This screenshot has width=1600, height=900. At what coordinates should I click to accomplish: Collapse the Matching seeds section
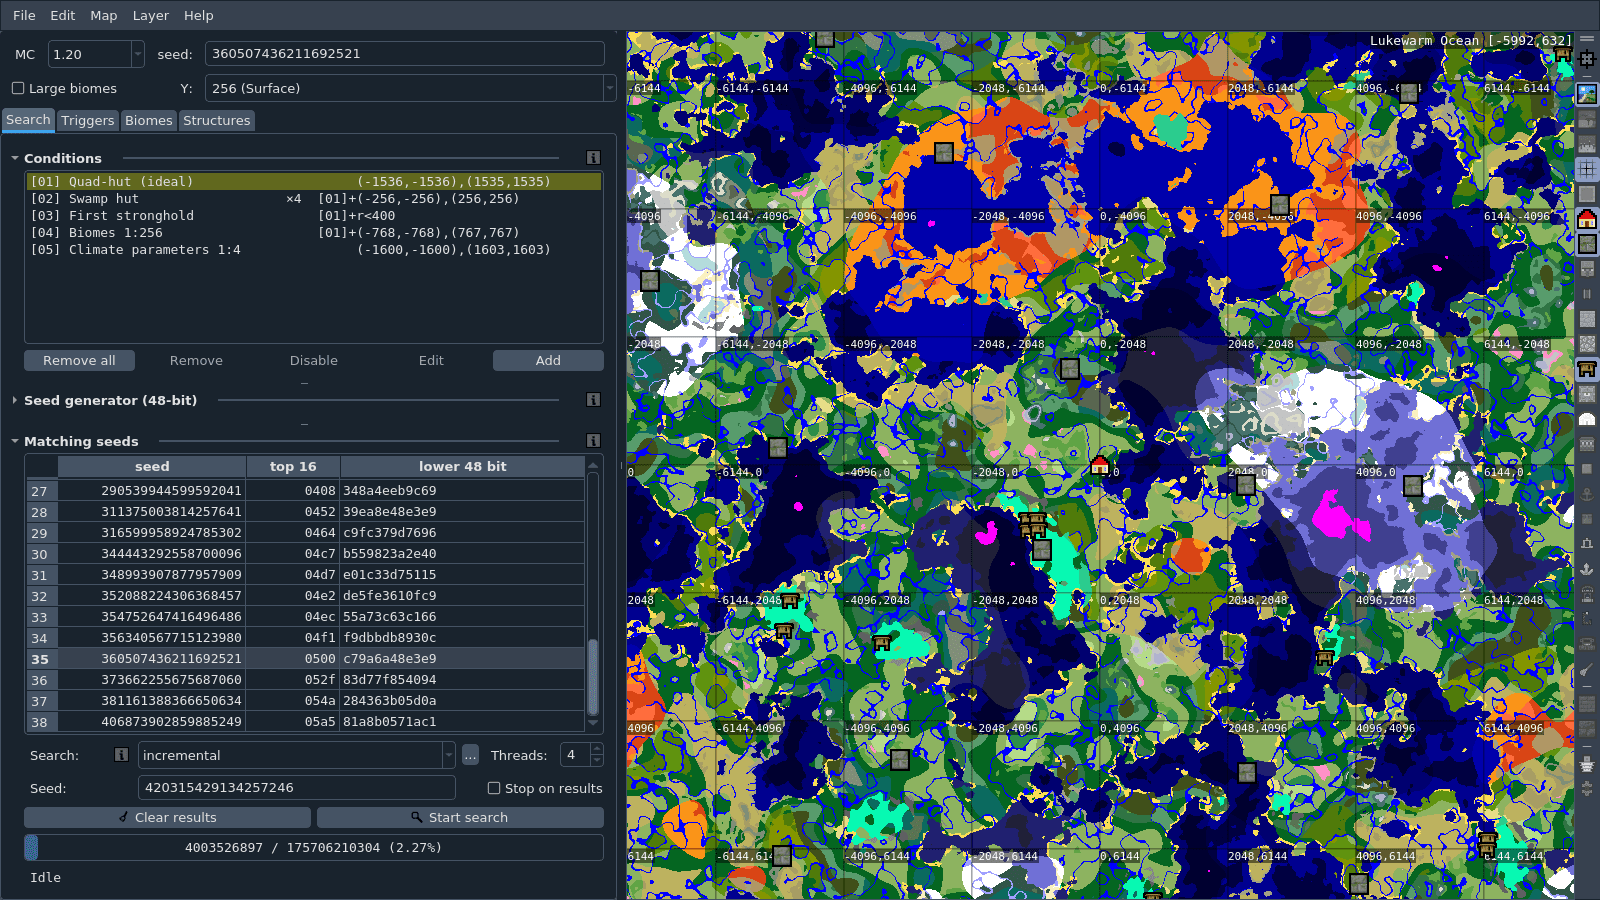pyautogui.click(x=15, y=441)
